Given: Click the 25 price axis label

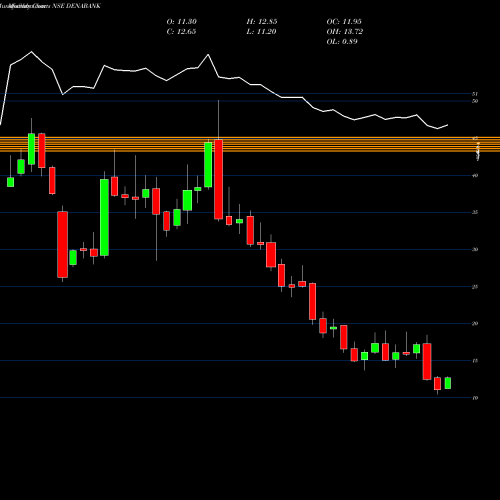Looking at the screenshot, I should [475, 287].
